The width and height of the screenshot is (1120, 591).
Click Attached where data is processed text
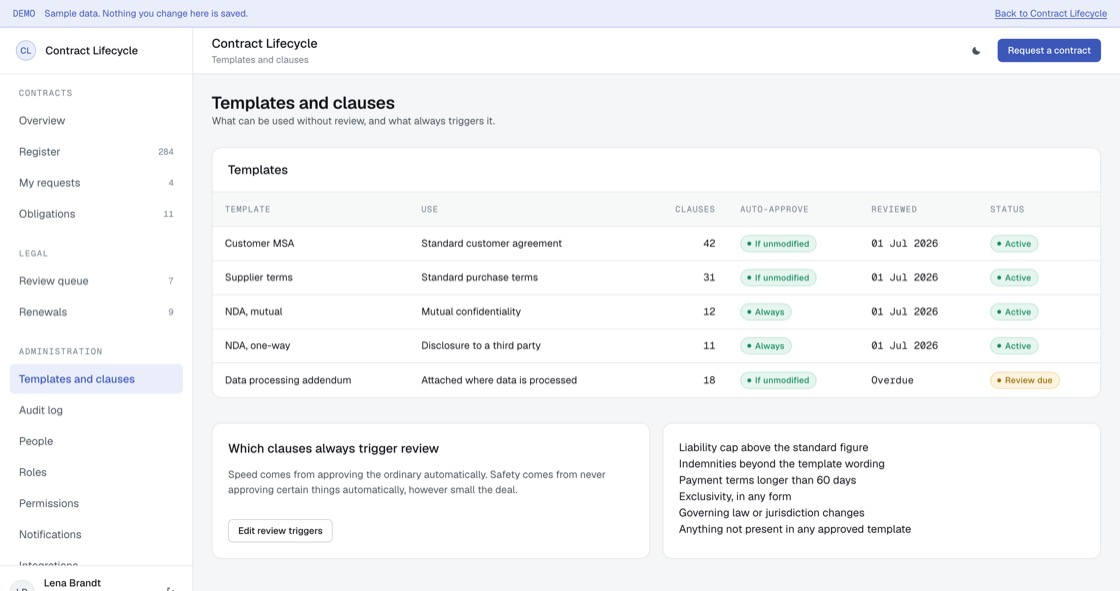pyautogui.click(x=499, y=380)
